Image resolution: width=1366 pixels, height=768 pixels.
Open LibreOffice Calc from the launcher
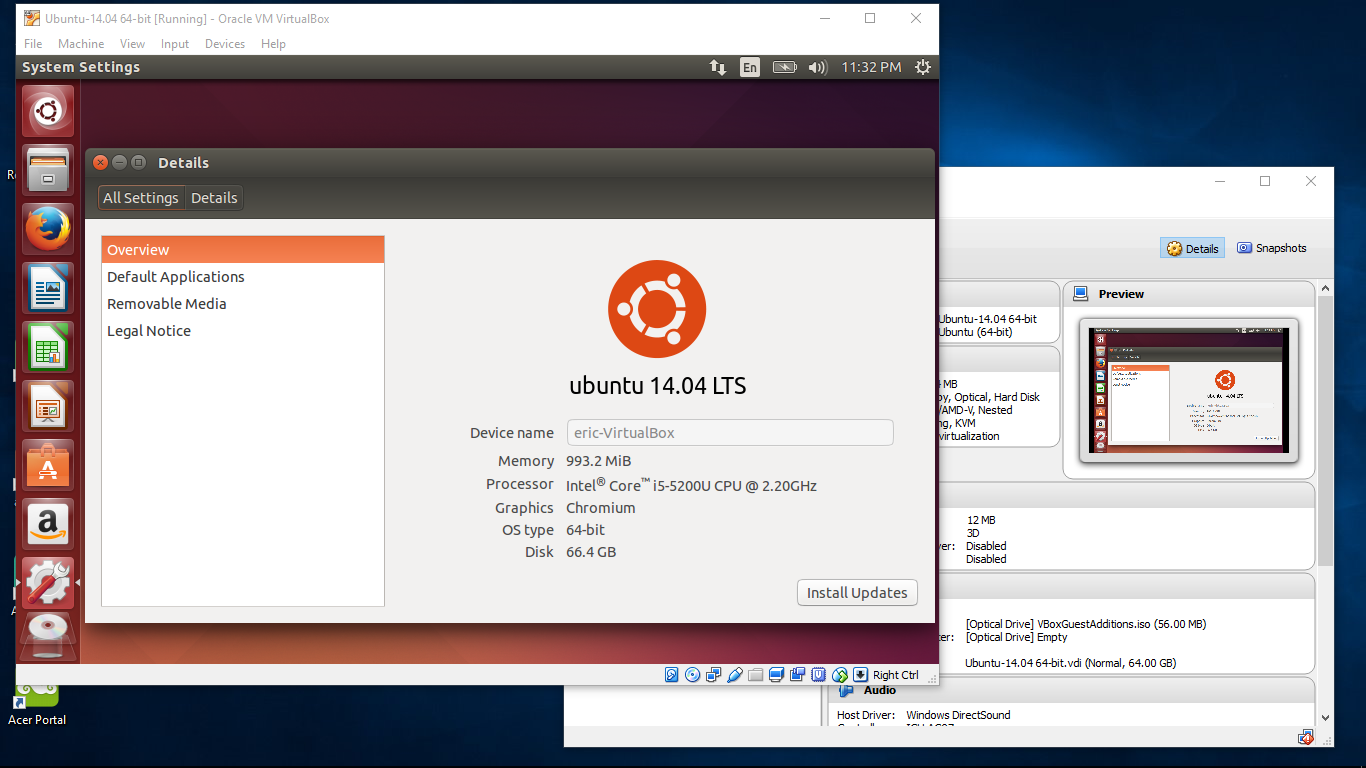(48, 347)
